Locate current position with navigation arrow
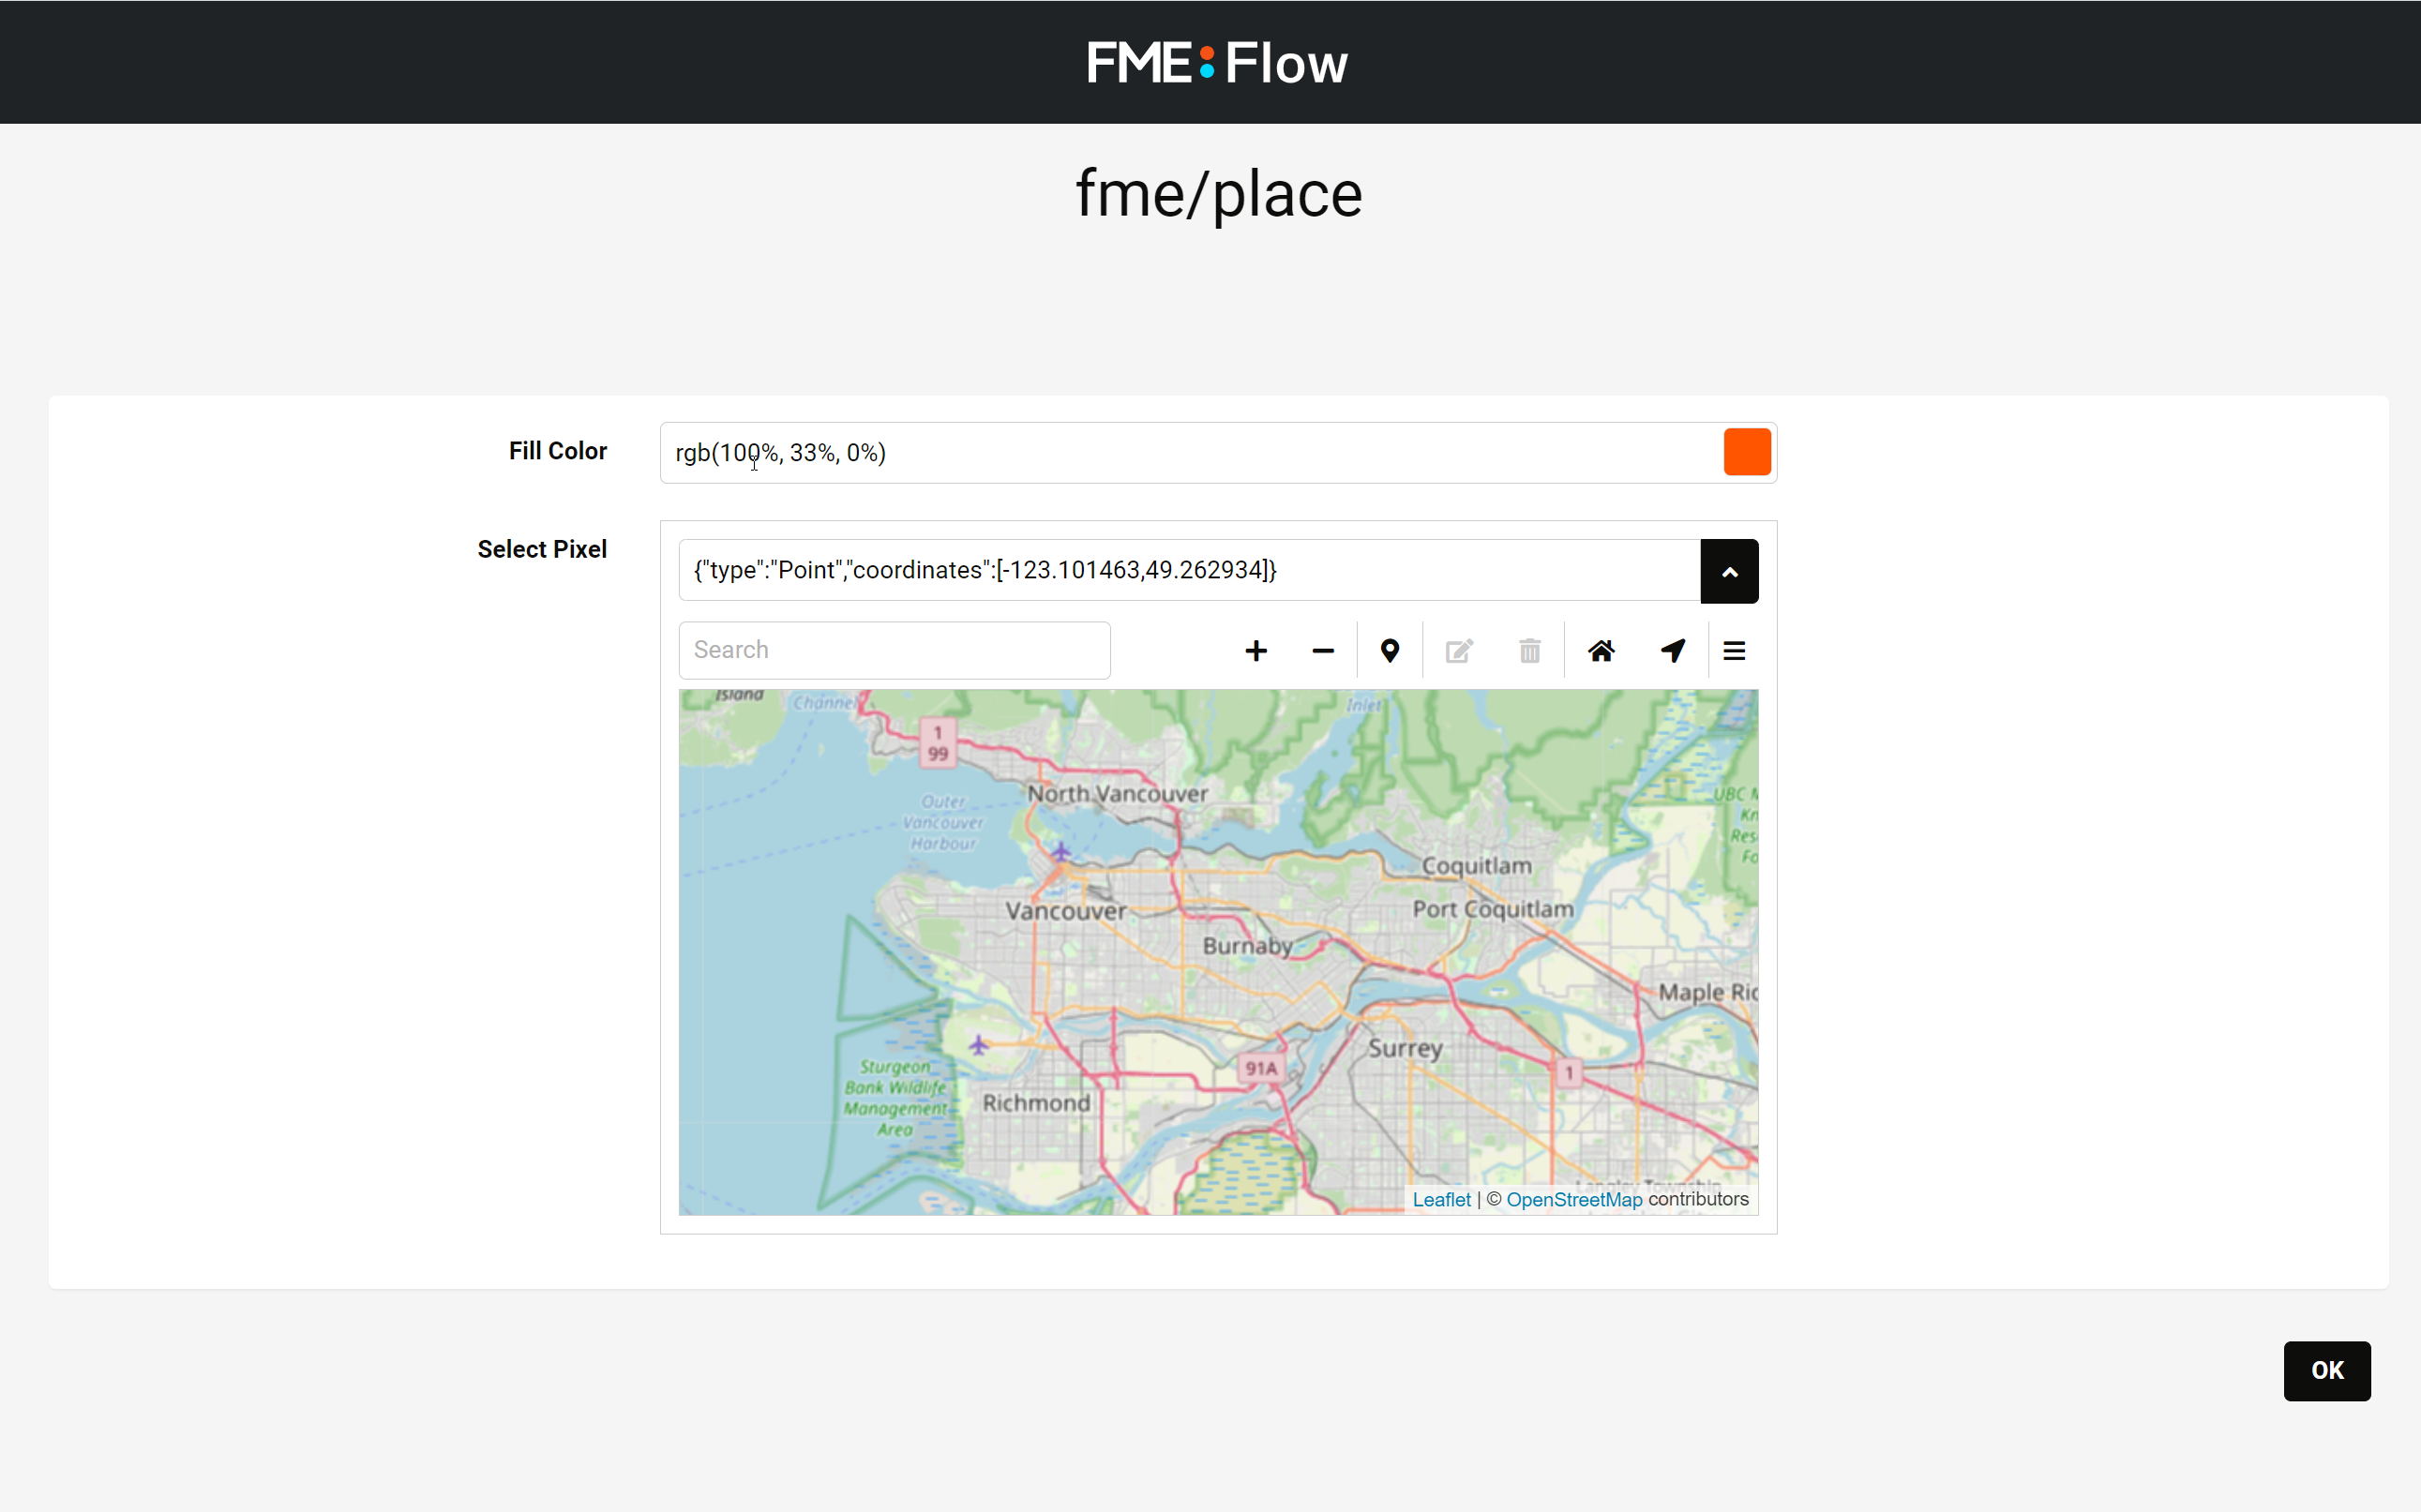2421x1512 pixels. tap(1672, 650)
